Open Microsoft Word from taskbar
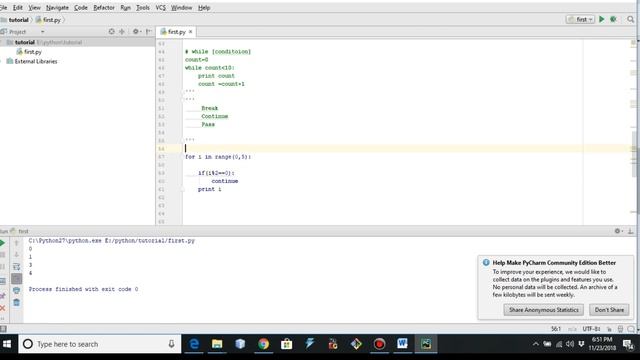640x360 pixels. [x=402, y=344]
